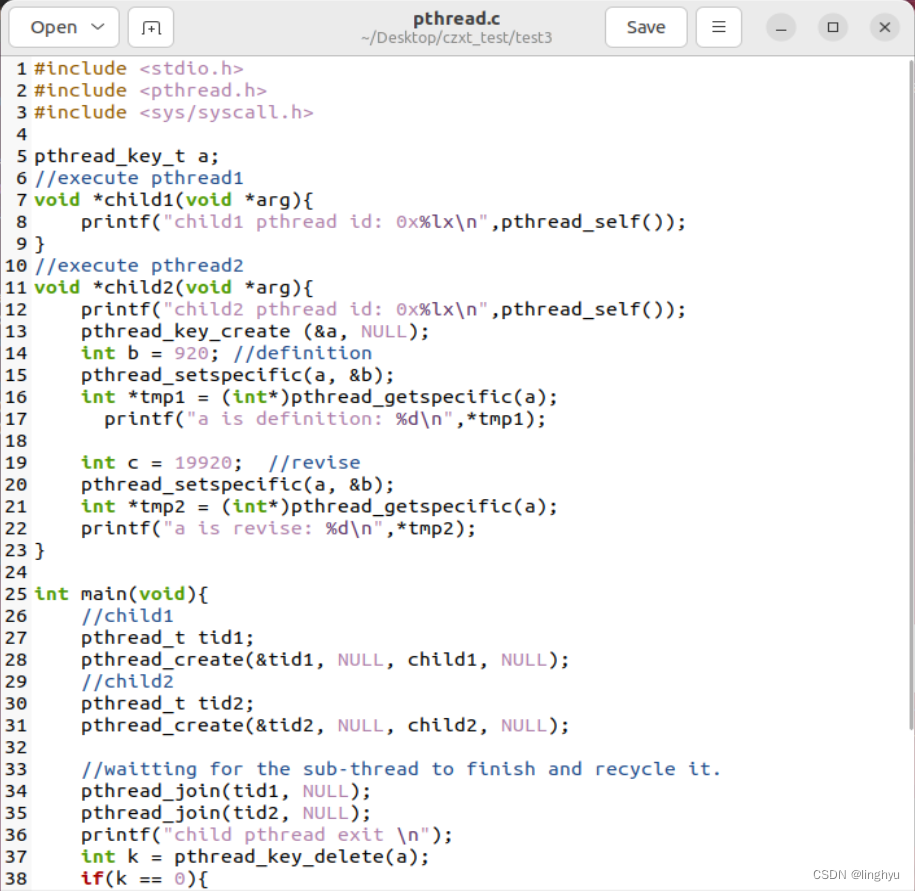Screen dimensions: 915x891
Task: Click the '//execute pthread1' comment
Action: point(139,179)
